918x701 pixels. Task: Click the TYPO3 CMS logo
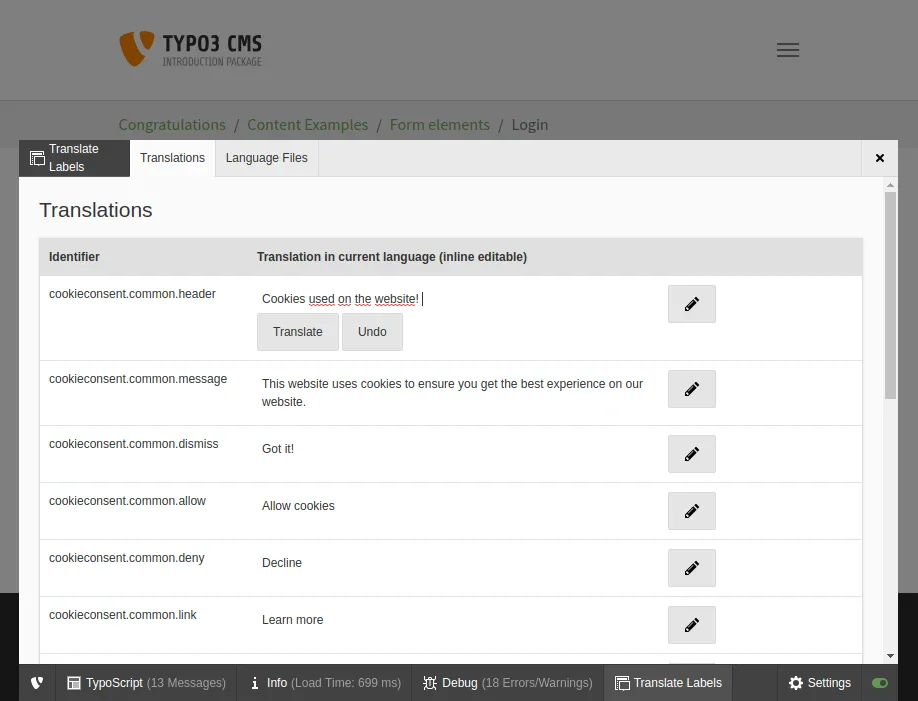(x=190, y=49)
